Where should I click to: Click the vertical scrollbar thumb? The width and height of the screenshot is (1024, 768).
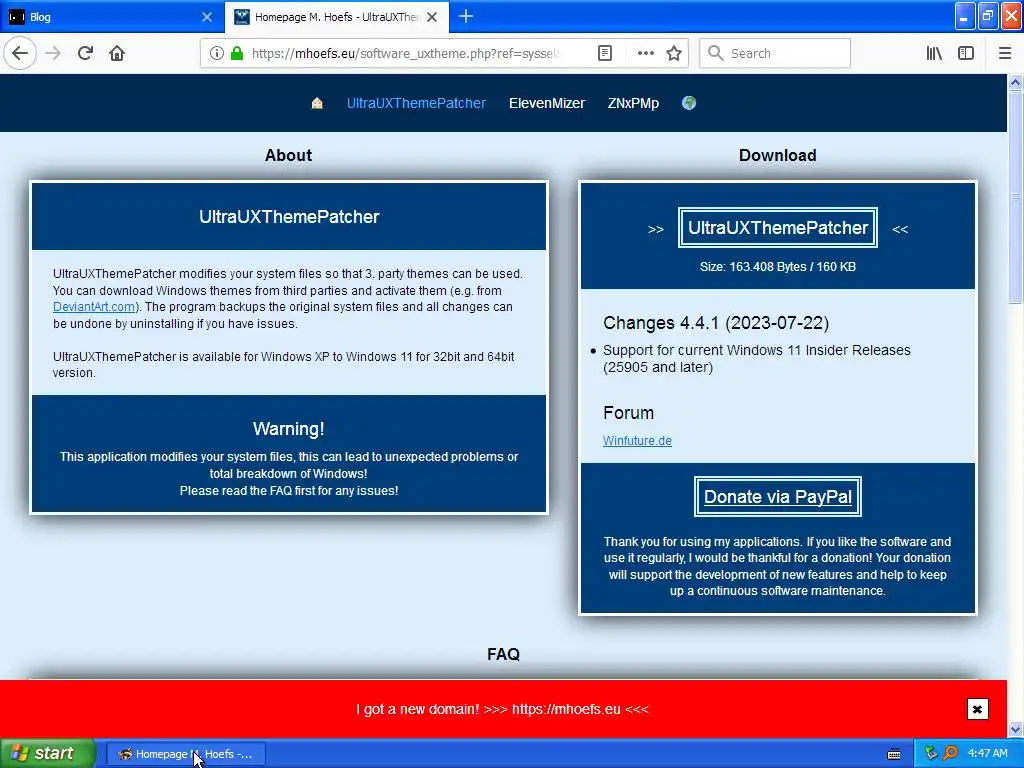[x=1016, y=197]
